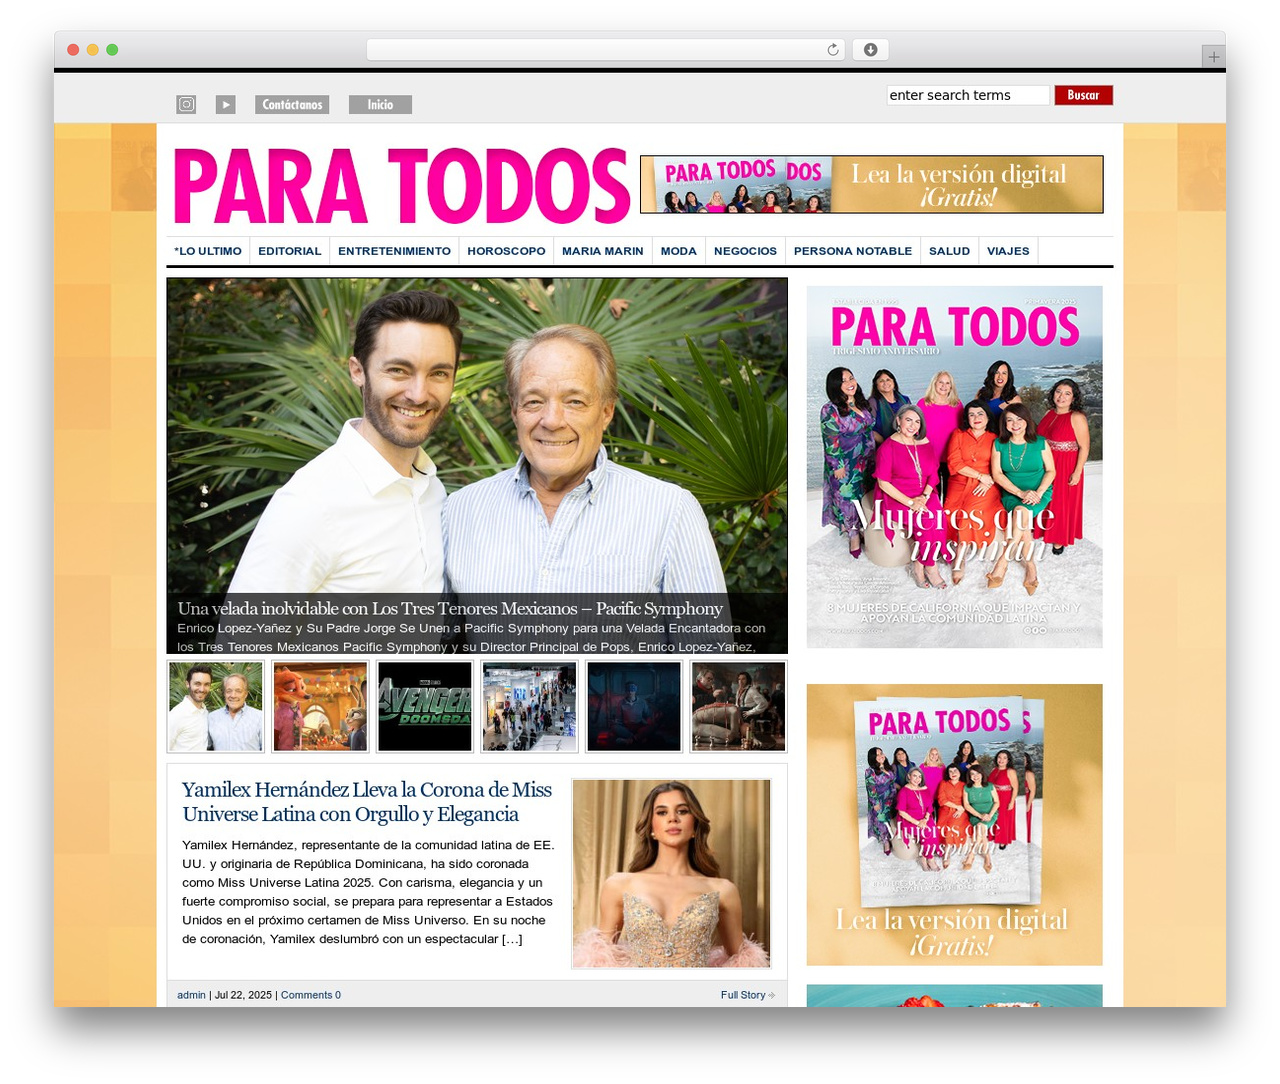Viewport: 1280px width, 1084px height.
Task: Open the *LO ULTIMO menu item
Action: tap(208, 251)
